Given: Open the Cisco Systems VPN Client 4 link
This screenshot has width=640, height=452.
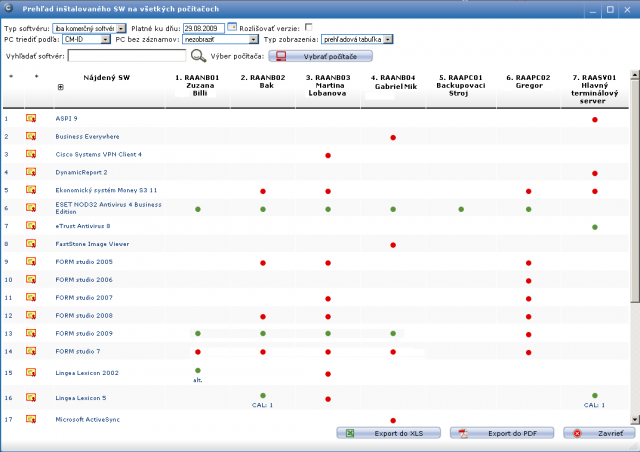Looking at the screenshot, I should (x=98, y=154).
